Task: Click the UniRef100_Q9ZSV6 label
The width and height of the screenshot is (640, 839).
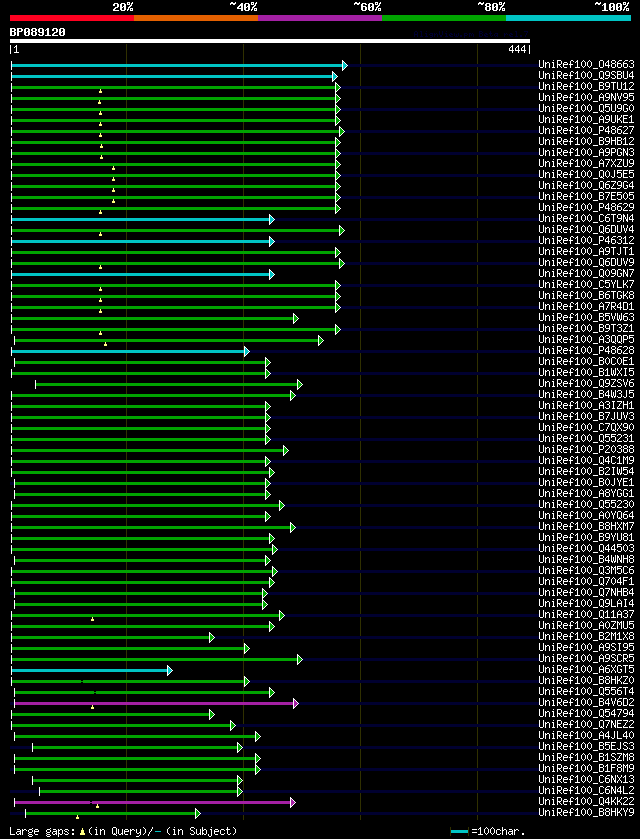Action: pyautogui.click(x=586, y=383)
